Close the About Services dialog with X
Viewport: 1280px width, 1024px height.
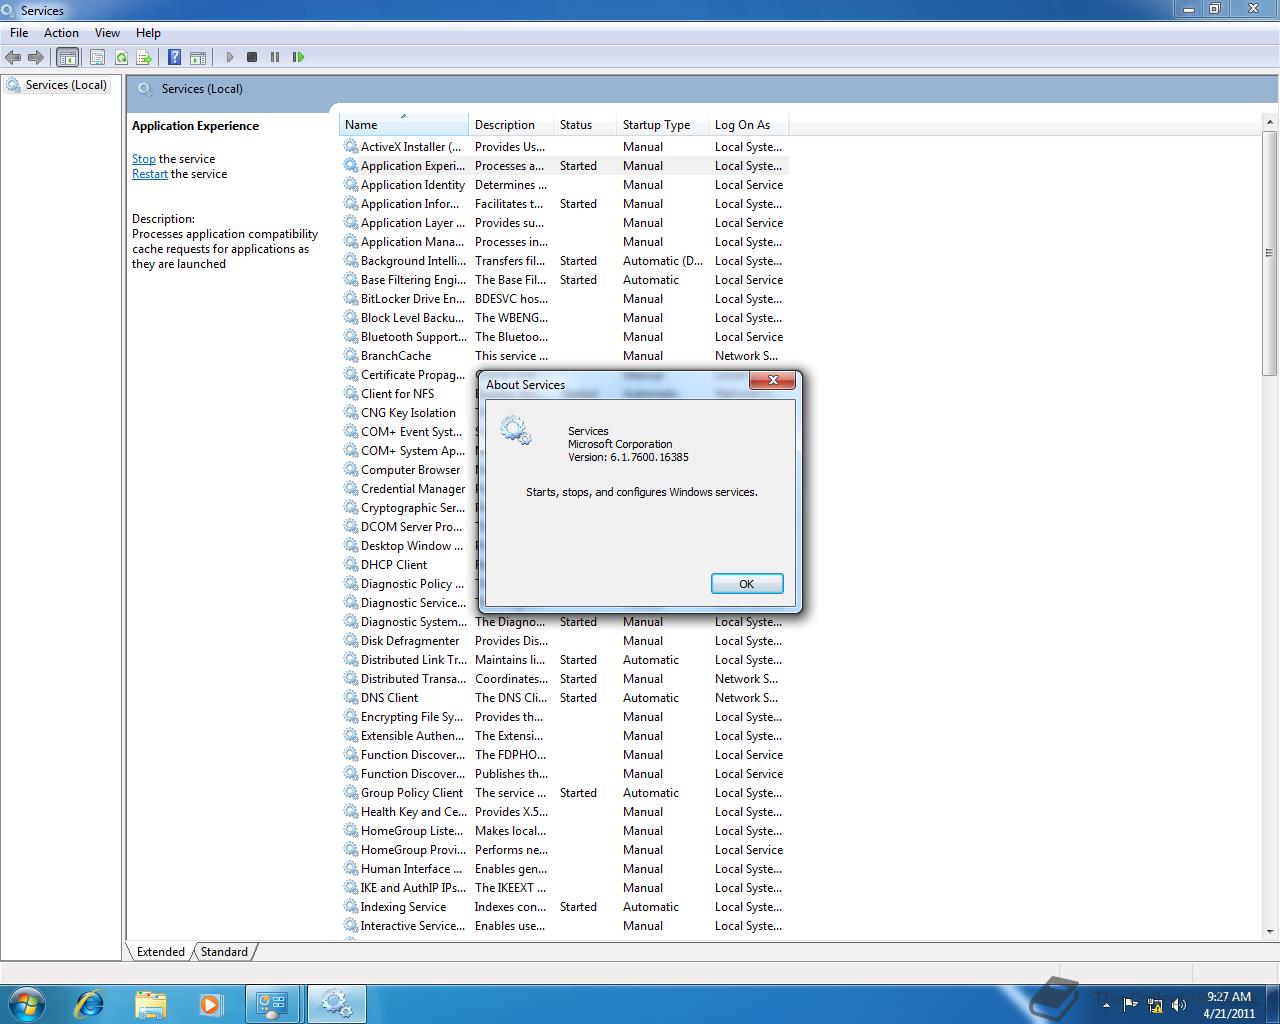pos(772,380)
